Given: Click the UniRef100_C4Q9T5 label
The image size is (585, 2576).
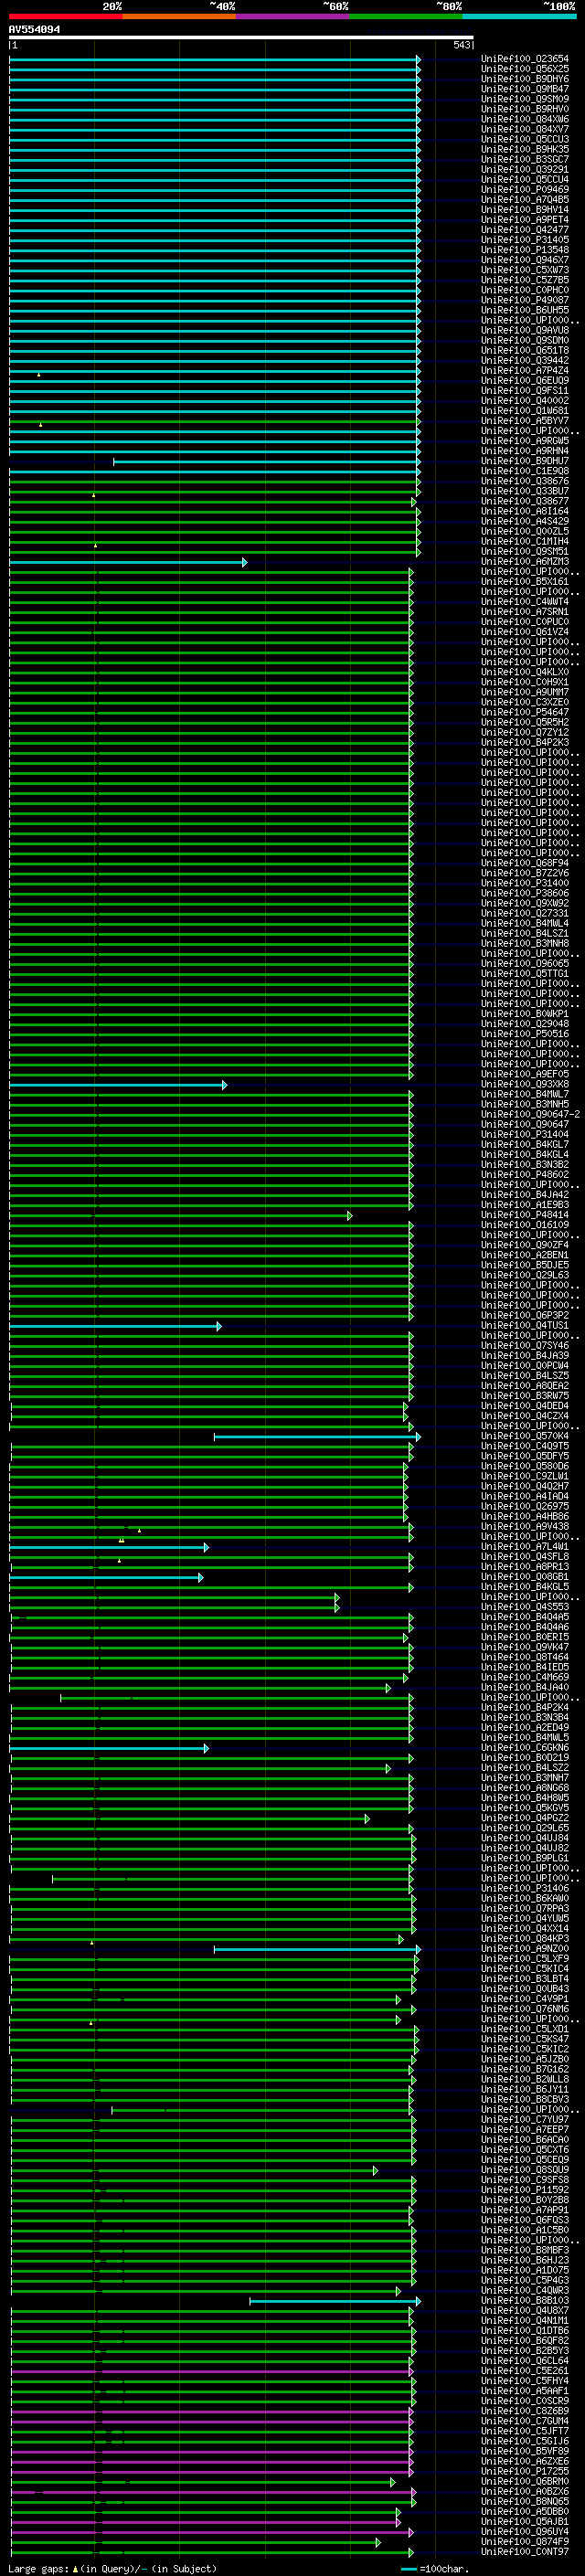Looking at the screenshot, I should click(524, 1447).
